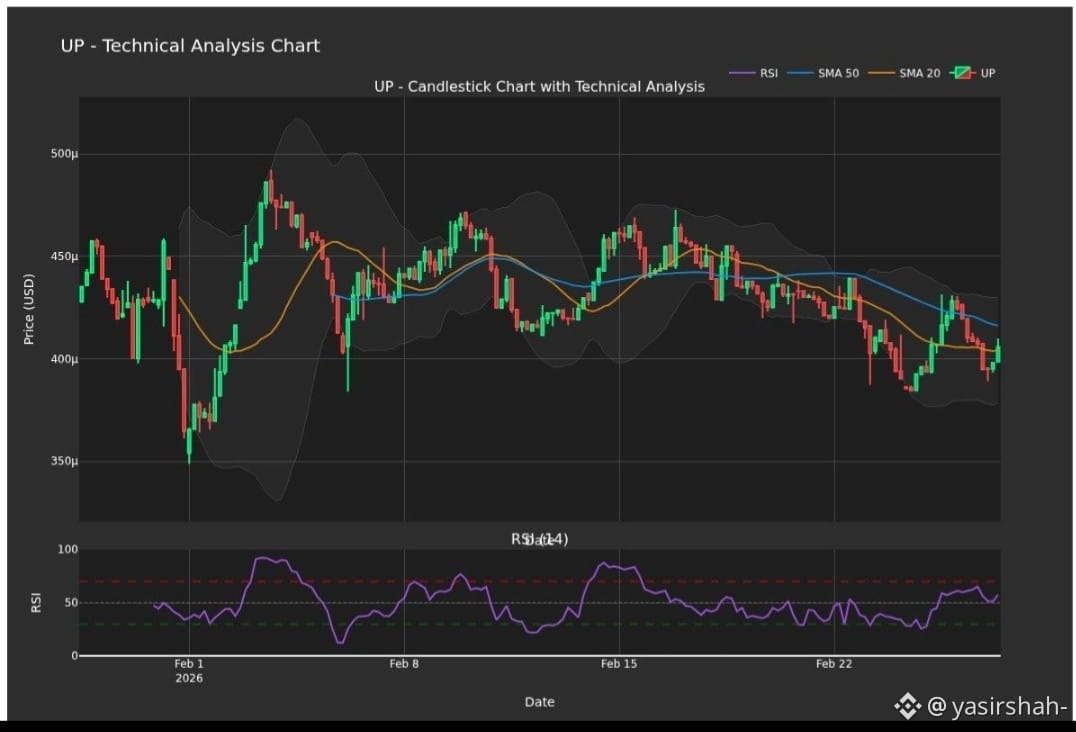Click the 'Price (USD)' axis title
The width and height of the screenshot is (1076, 732).
tap(29, 309)
